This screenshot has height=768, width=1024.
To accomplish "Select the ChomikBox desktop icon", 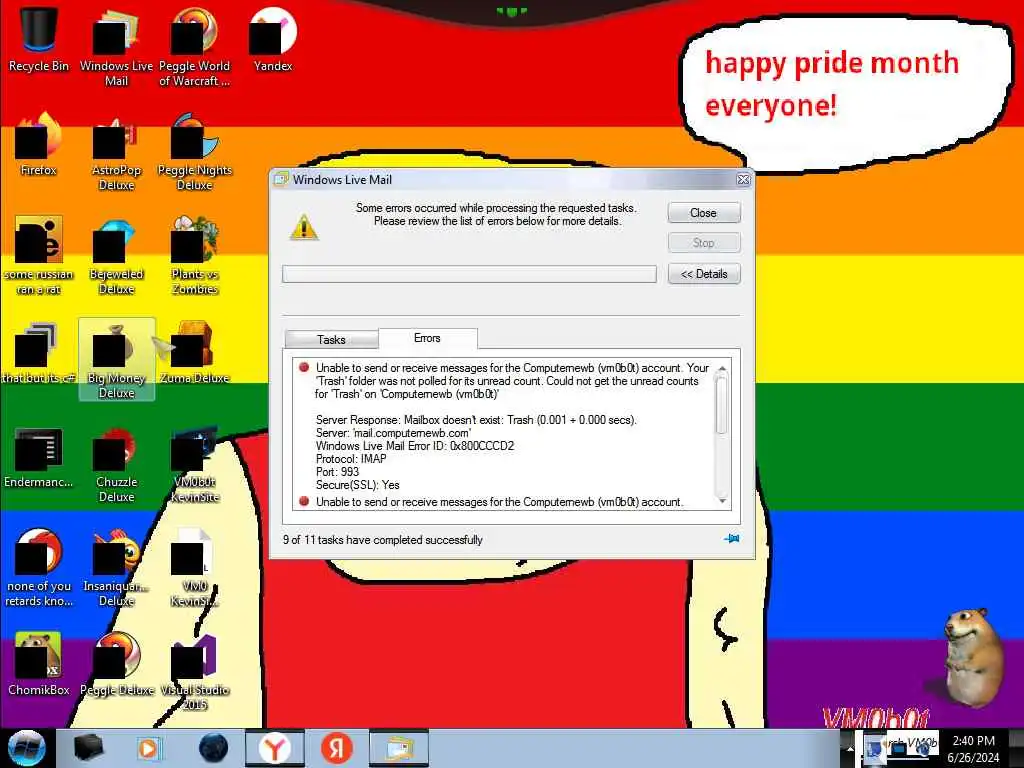I will click(39, 663).
